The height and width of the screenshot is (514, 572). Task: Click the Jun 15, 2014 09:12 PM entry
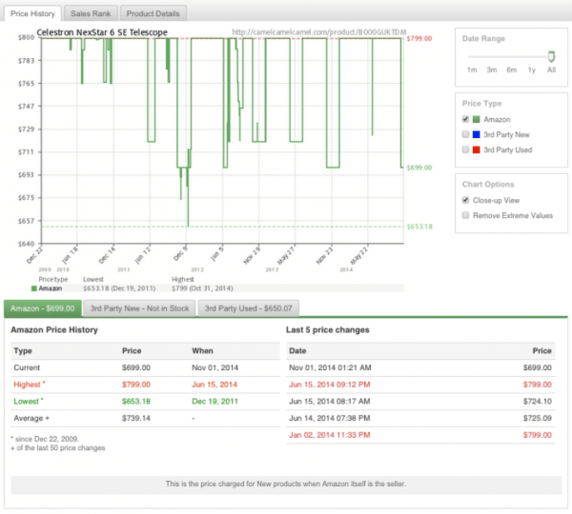click(x=329, y=384)
